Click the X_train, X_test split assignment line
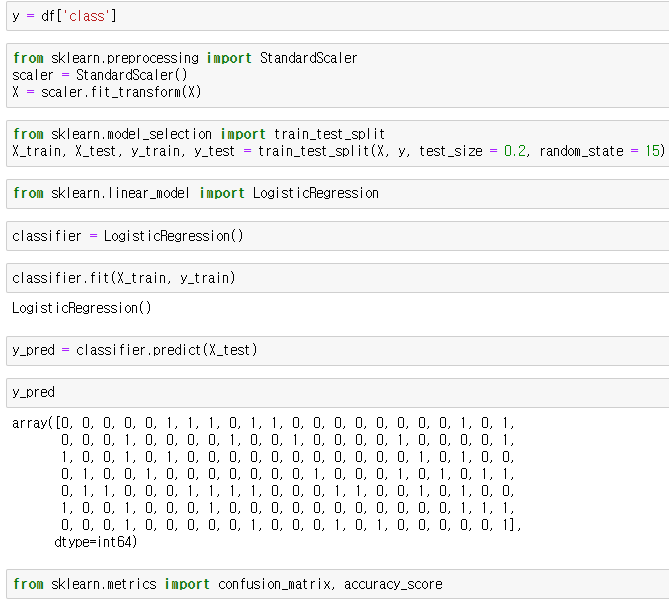 [x=339, y=151]
